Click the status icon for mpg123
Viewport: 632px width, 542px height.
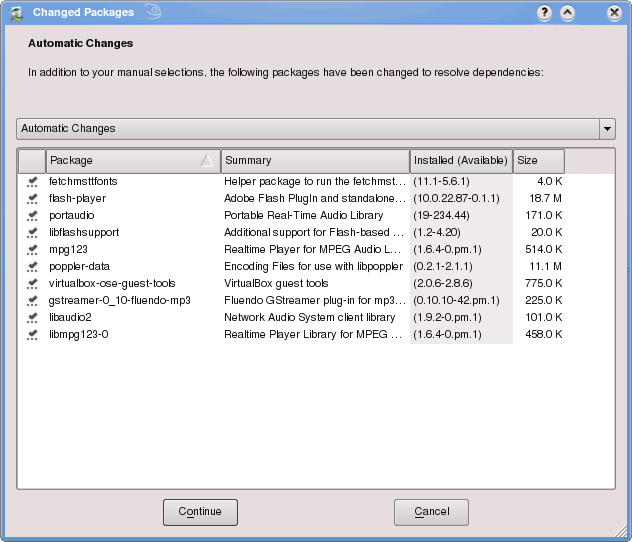click(x=32, y=250)
